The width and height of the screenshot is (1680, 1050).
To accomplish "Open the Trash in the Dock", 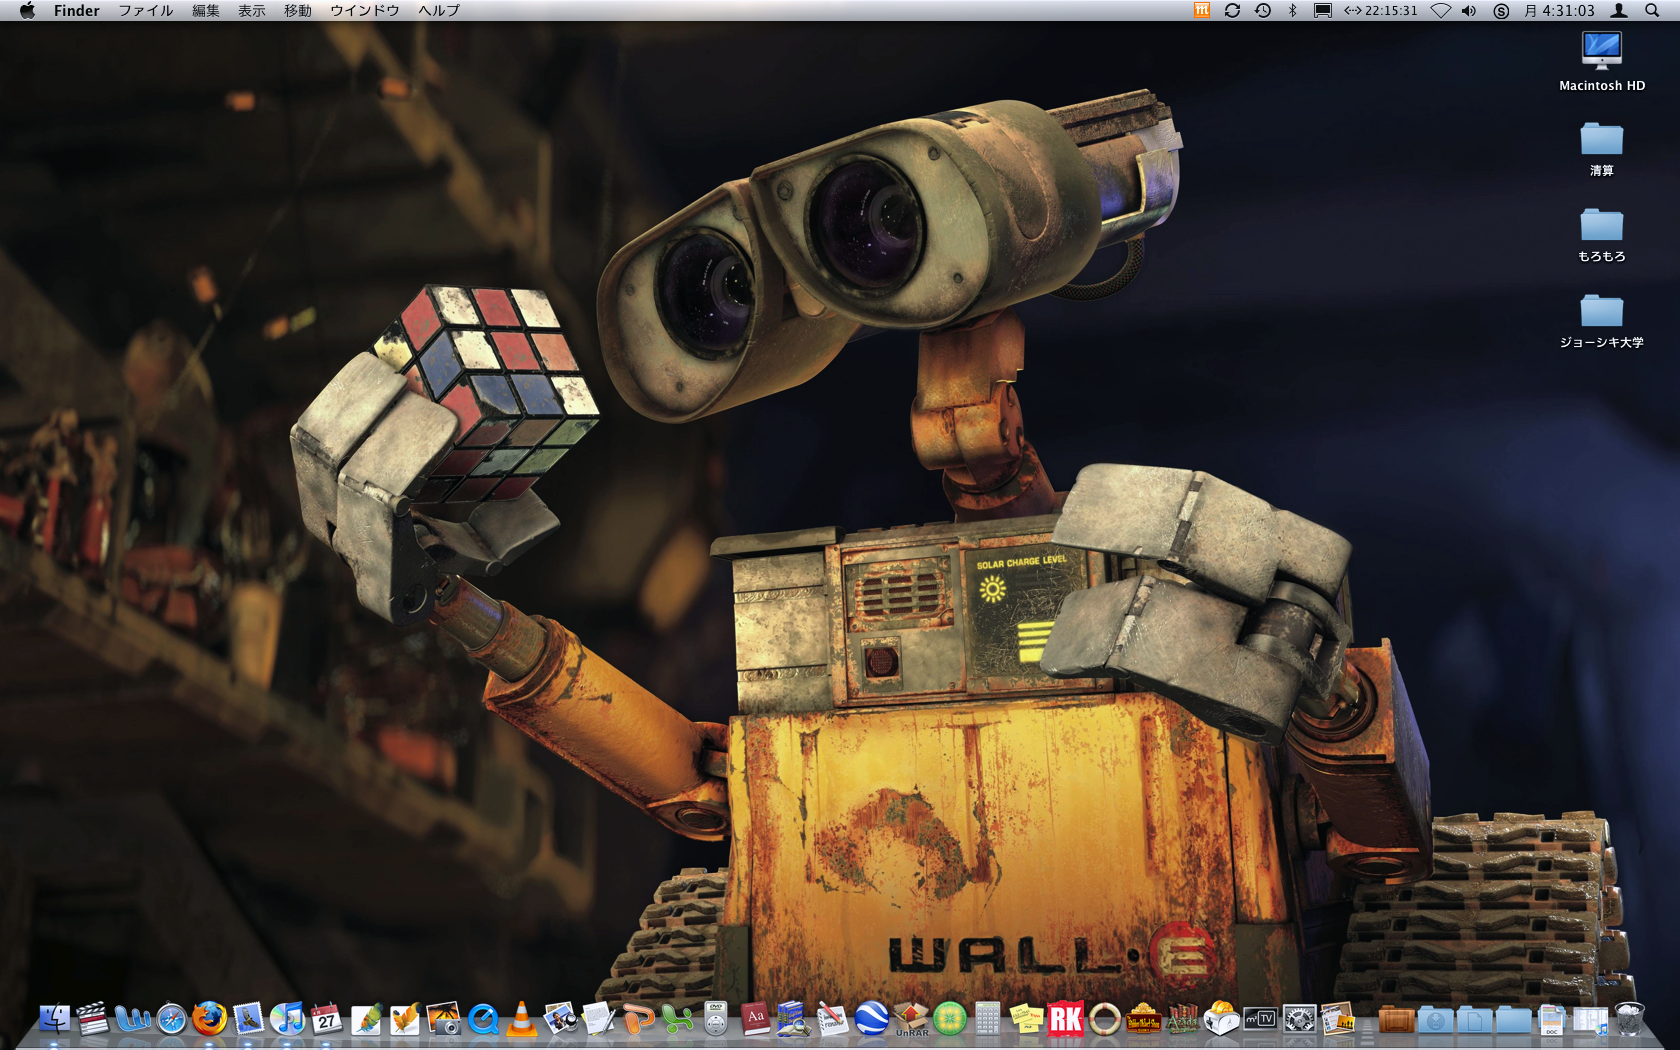I will pos(1630,1019).
